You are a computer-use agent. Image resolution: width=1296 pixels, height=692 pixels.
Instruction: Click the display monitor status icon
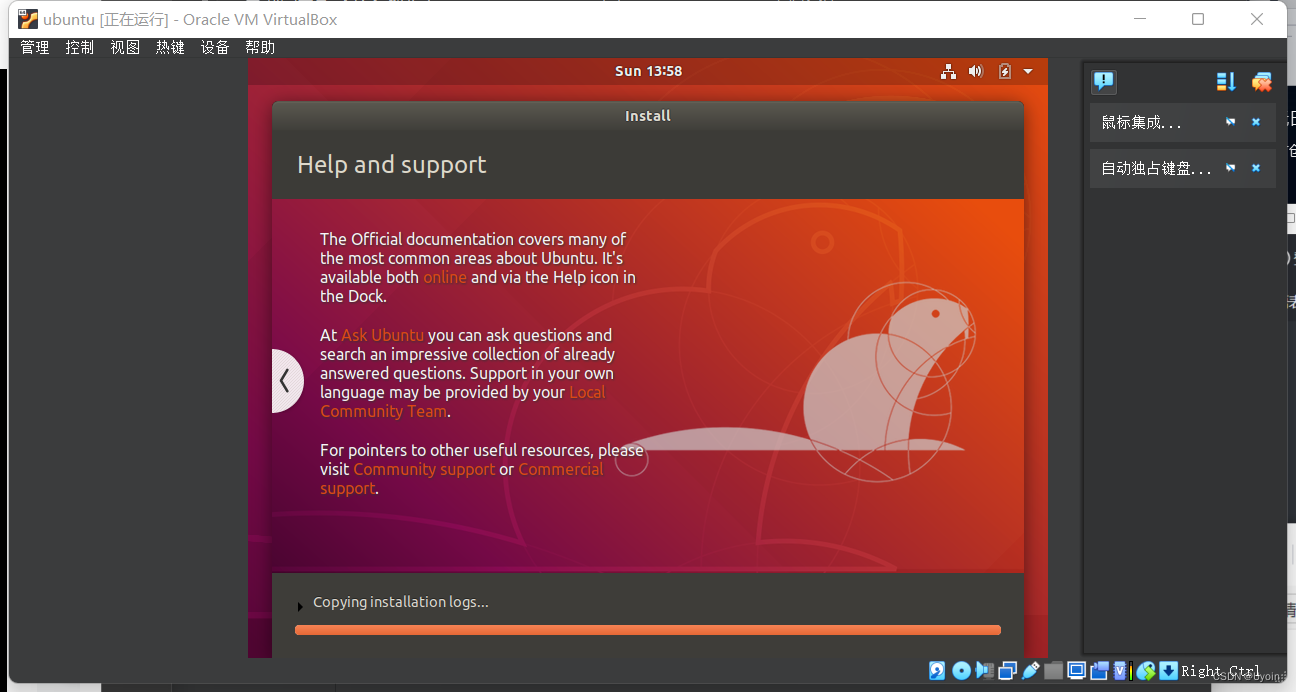[x=1077, y=670]
